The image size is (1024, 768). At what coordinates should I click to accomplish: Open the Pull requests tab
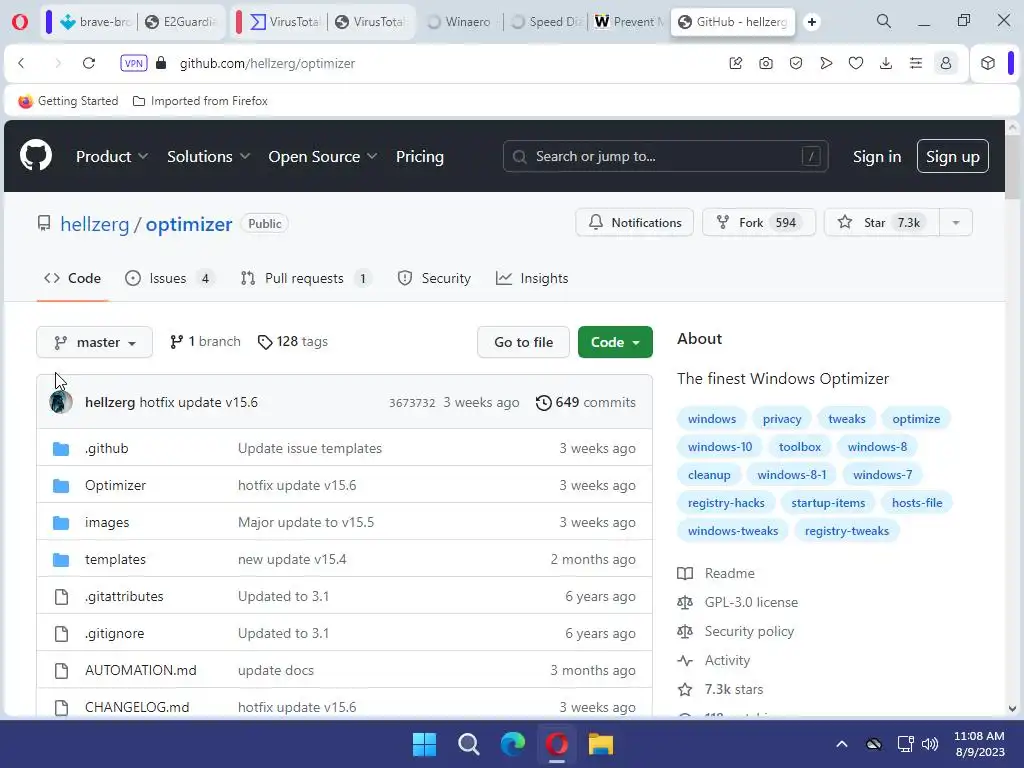(x=306, y=278)
